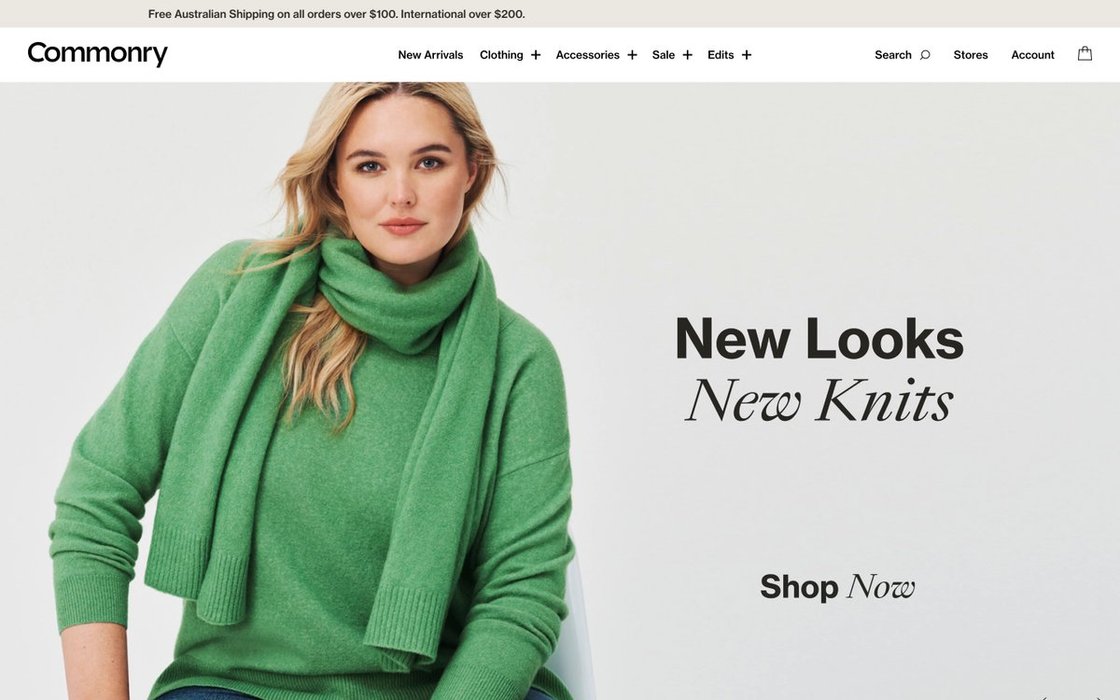Screen dimensions: 1120x700
Task: Expand Clothing menu with plus icon
Action: pos(536,55)
